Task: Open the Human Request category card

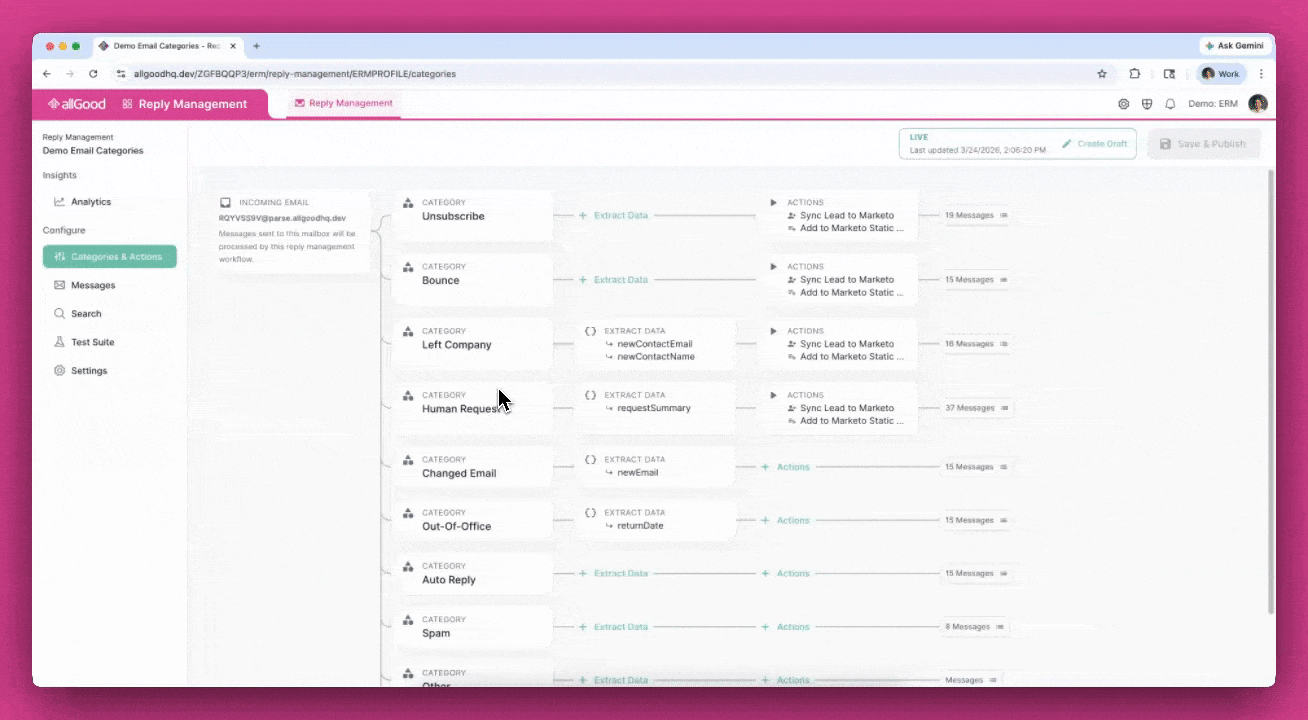Action: tap(474, 407)
